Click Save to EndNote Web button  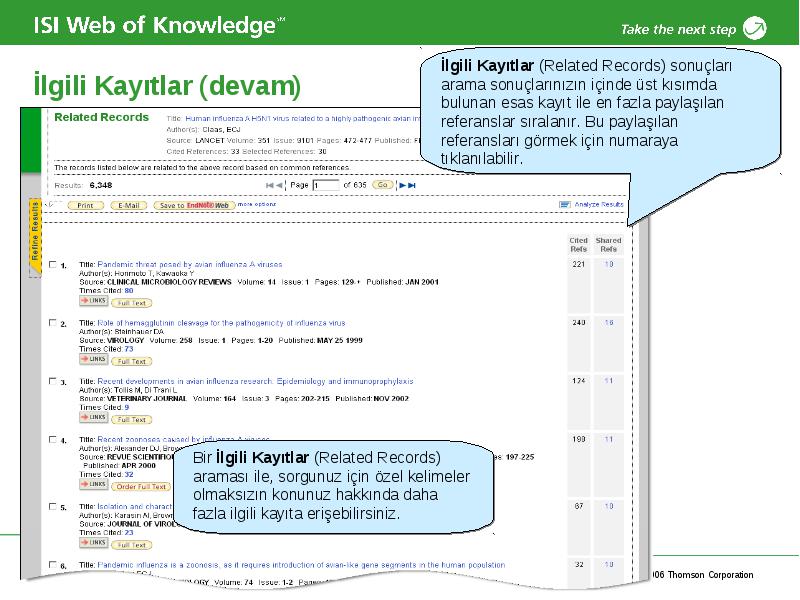(194, 206)
